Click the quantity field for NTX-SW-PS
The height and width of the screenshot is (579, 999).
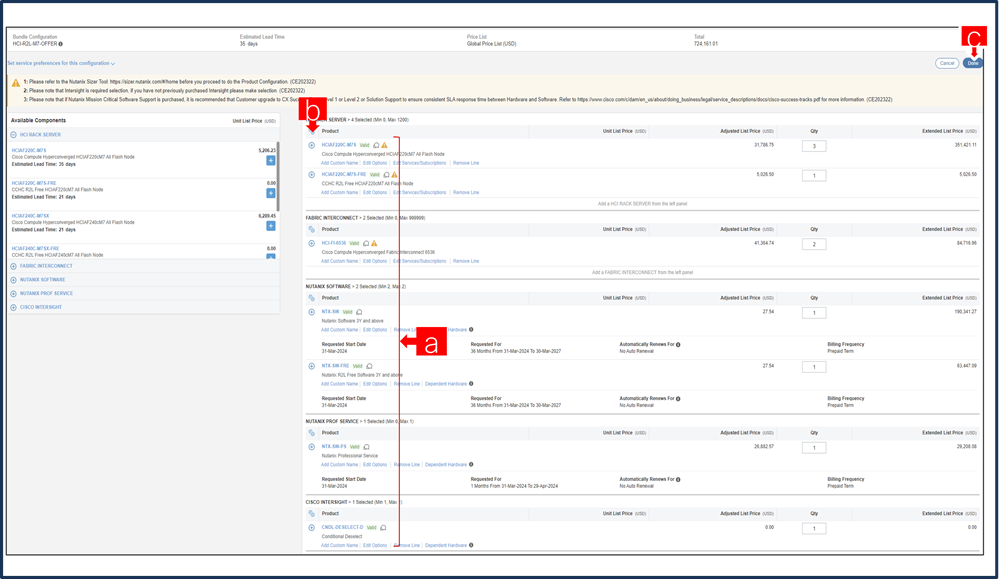tap(814, 448)
